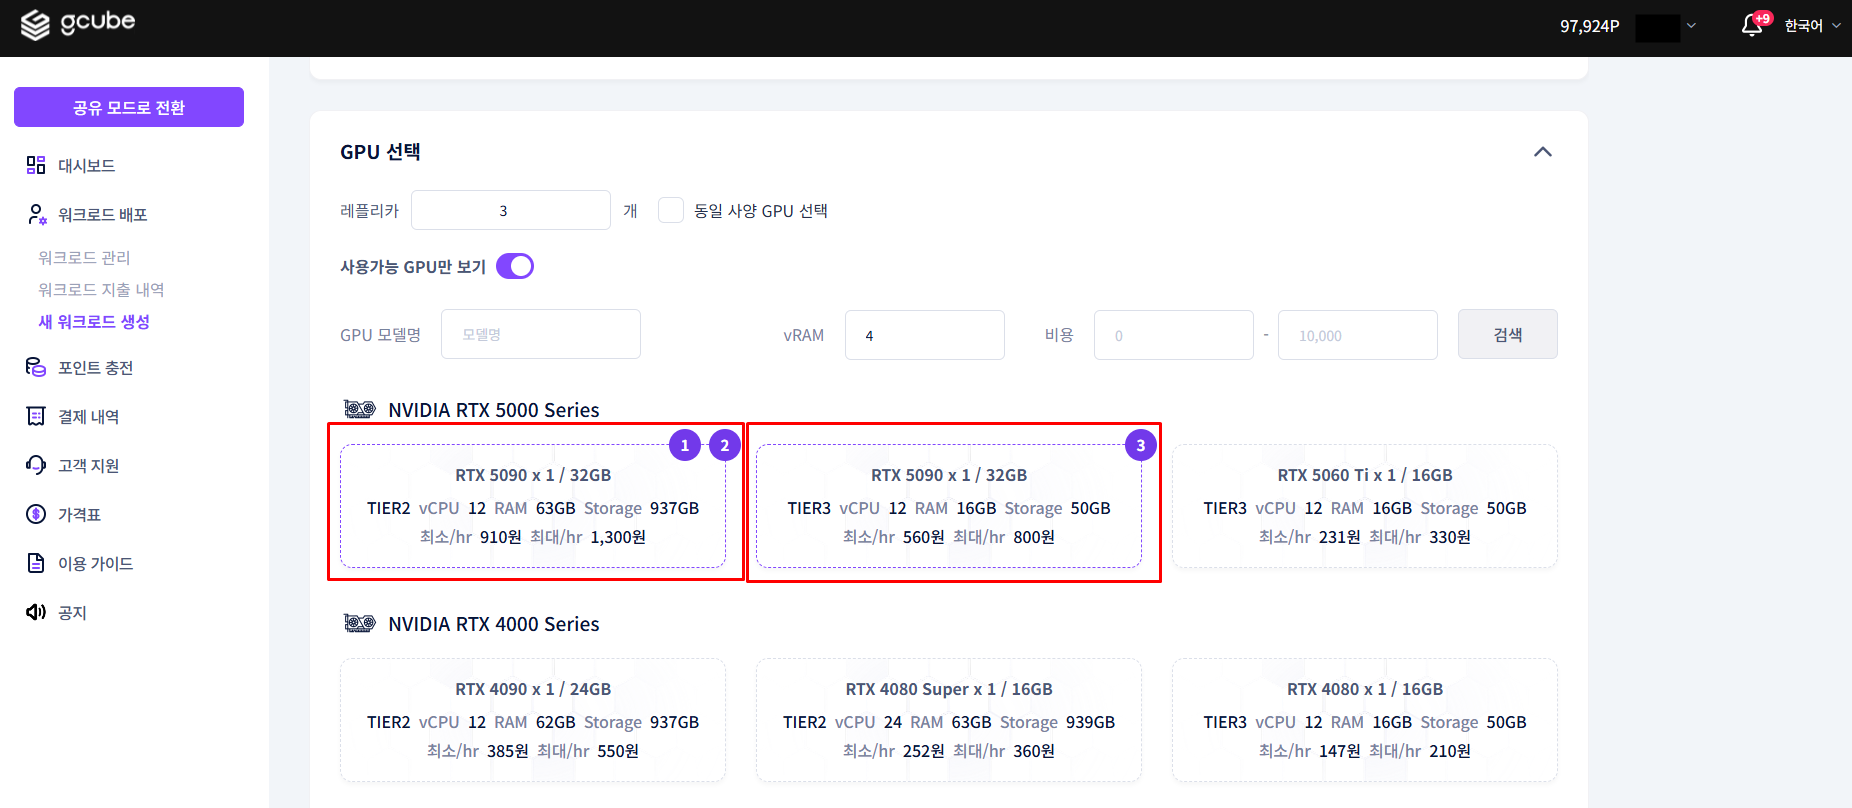Screen dimensions: 1852x808
Task: Click the 97,924P points balance
Action: [x=1589, y=26]
